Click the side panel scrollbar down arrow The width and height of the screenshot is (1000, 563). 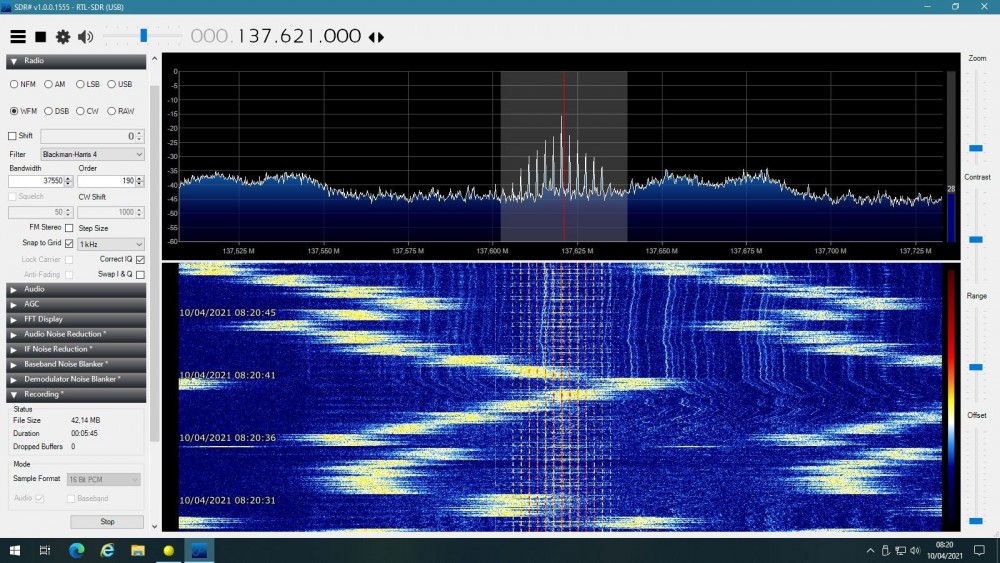(x=154, y=527)
